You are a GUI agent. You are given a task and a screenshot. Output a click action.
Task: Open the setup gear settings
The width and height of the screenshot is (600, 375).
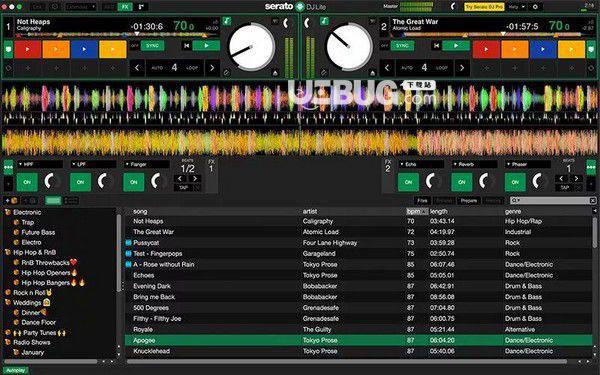point(535,7)
